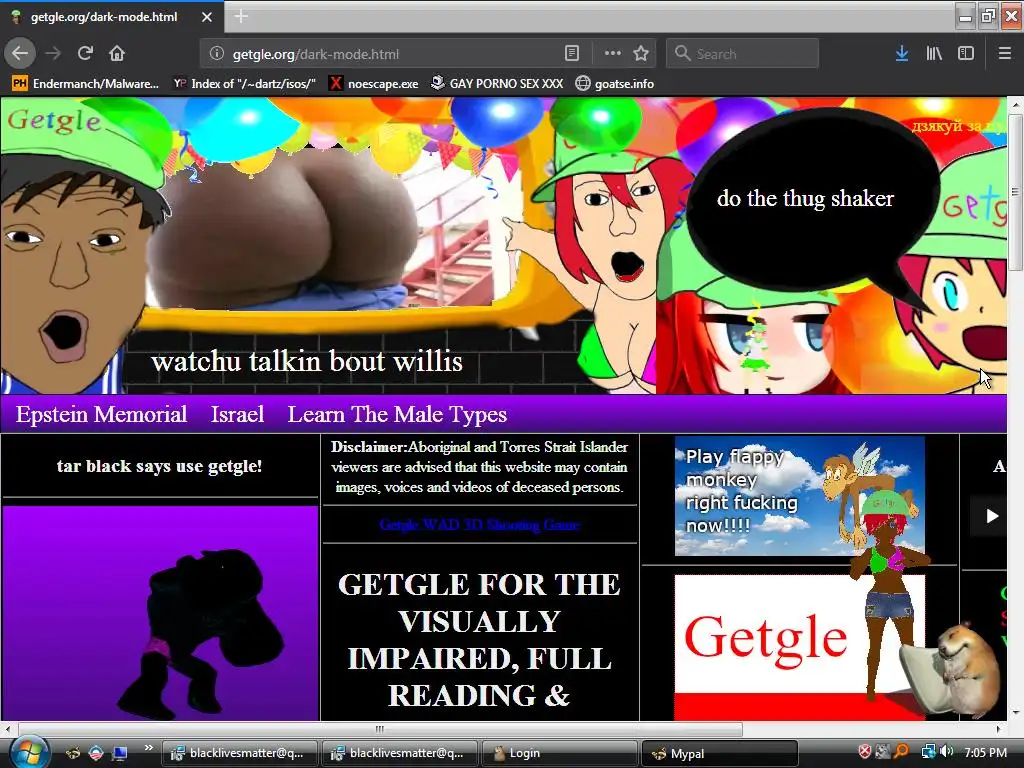The width and height of the screenshot is (1024, 768).
Task: Click the white play arrow button
Action: coord(992,516)
